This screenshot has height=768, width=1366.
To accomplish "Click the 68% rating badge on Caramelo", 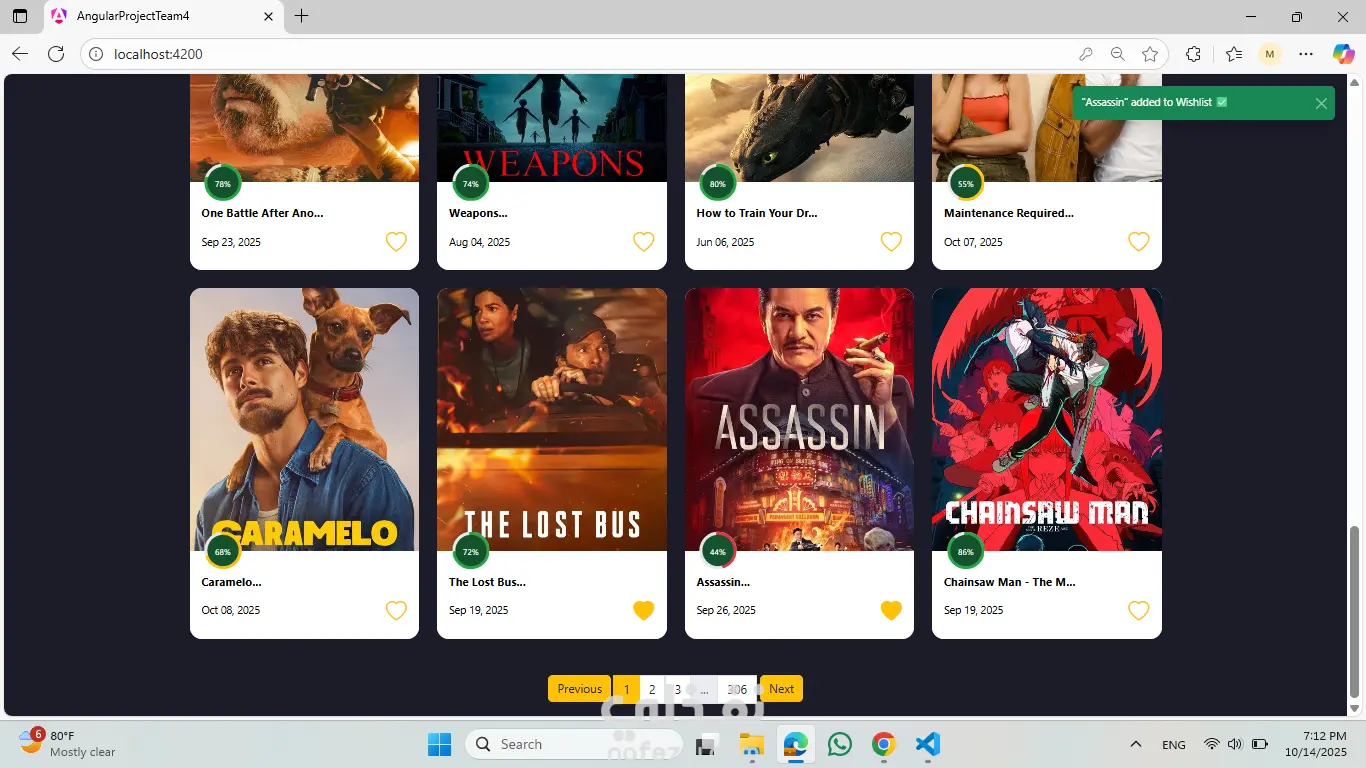I will [x=223, y=552].
